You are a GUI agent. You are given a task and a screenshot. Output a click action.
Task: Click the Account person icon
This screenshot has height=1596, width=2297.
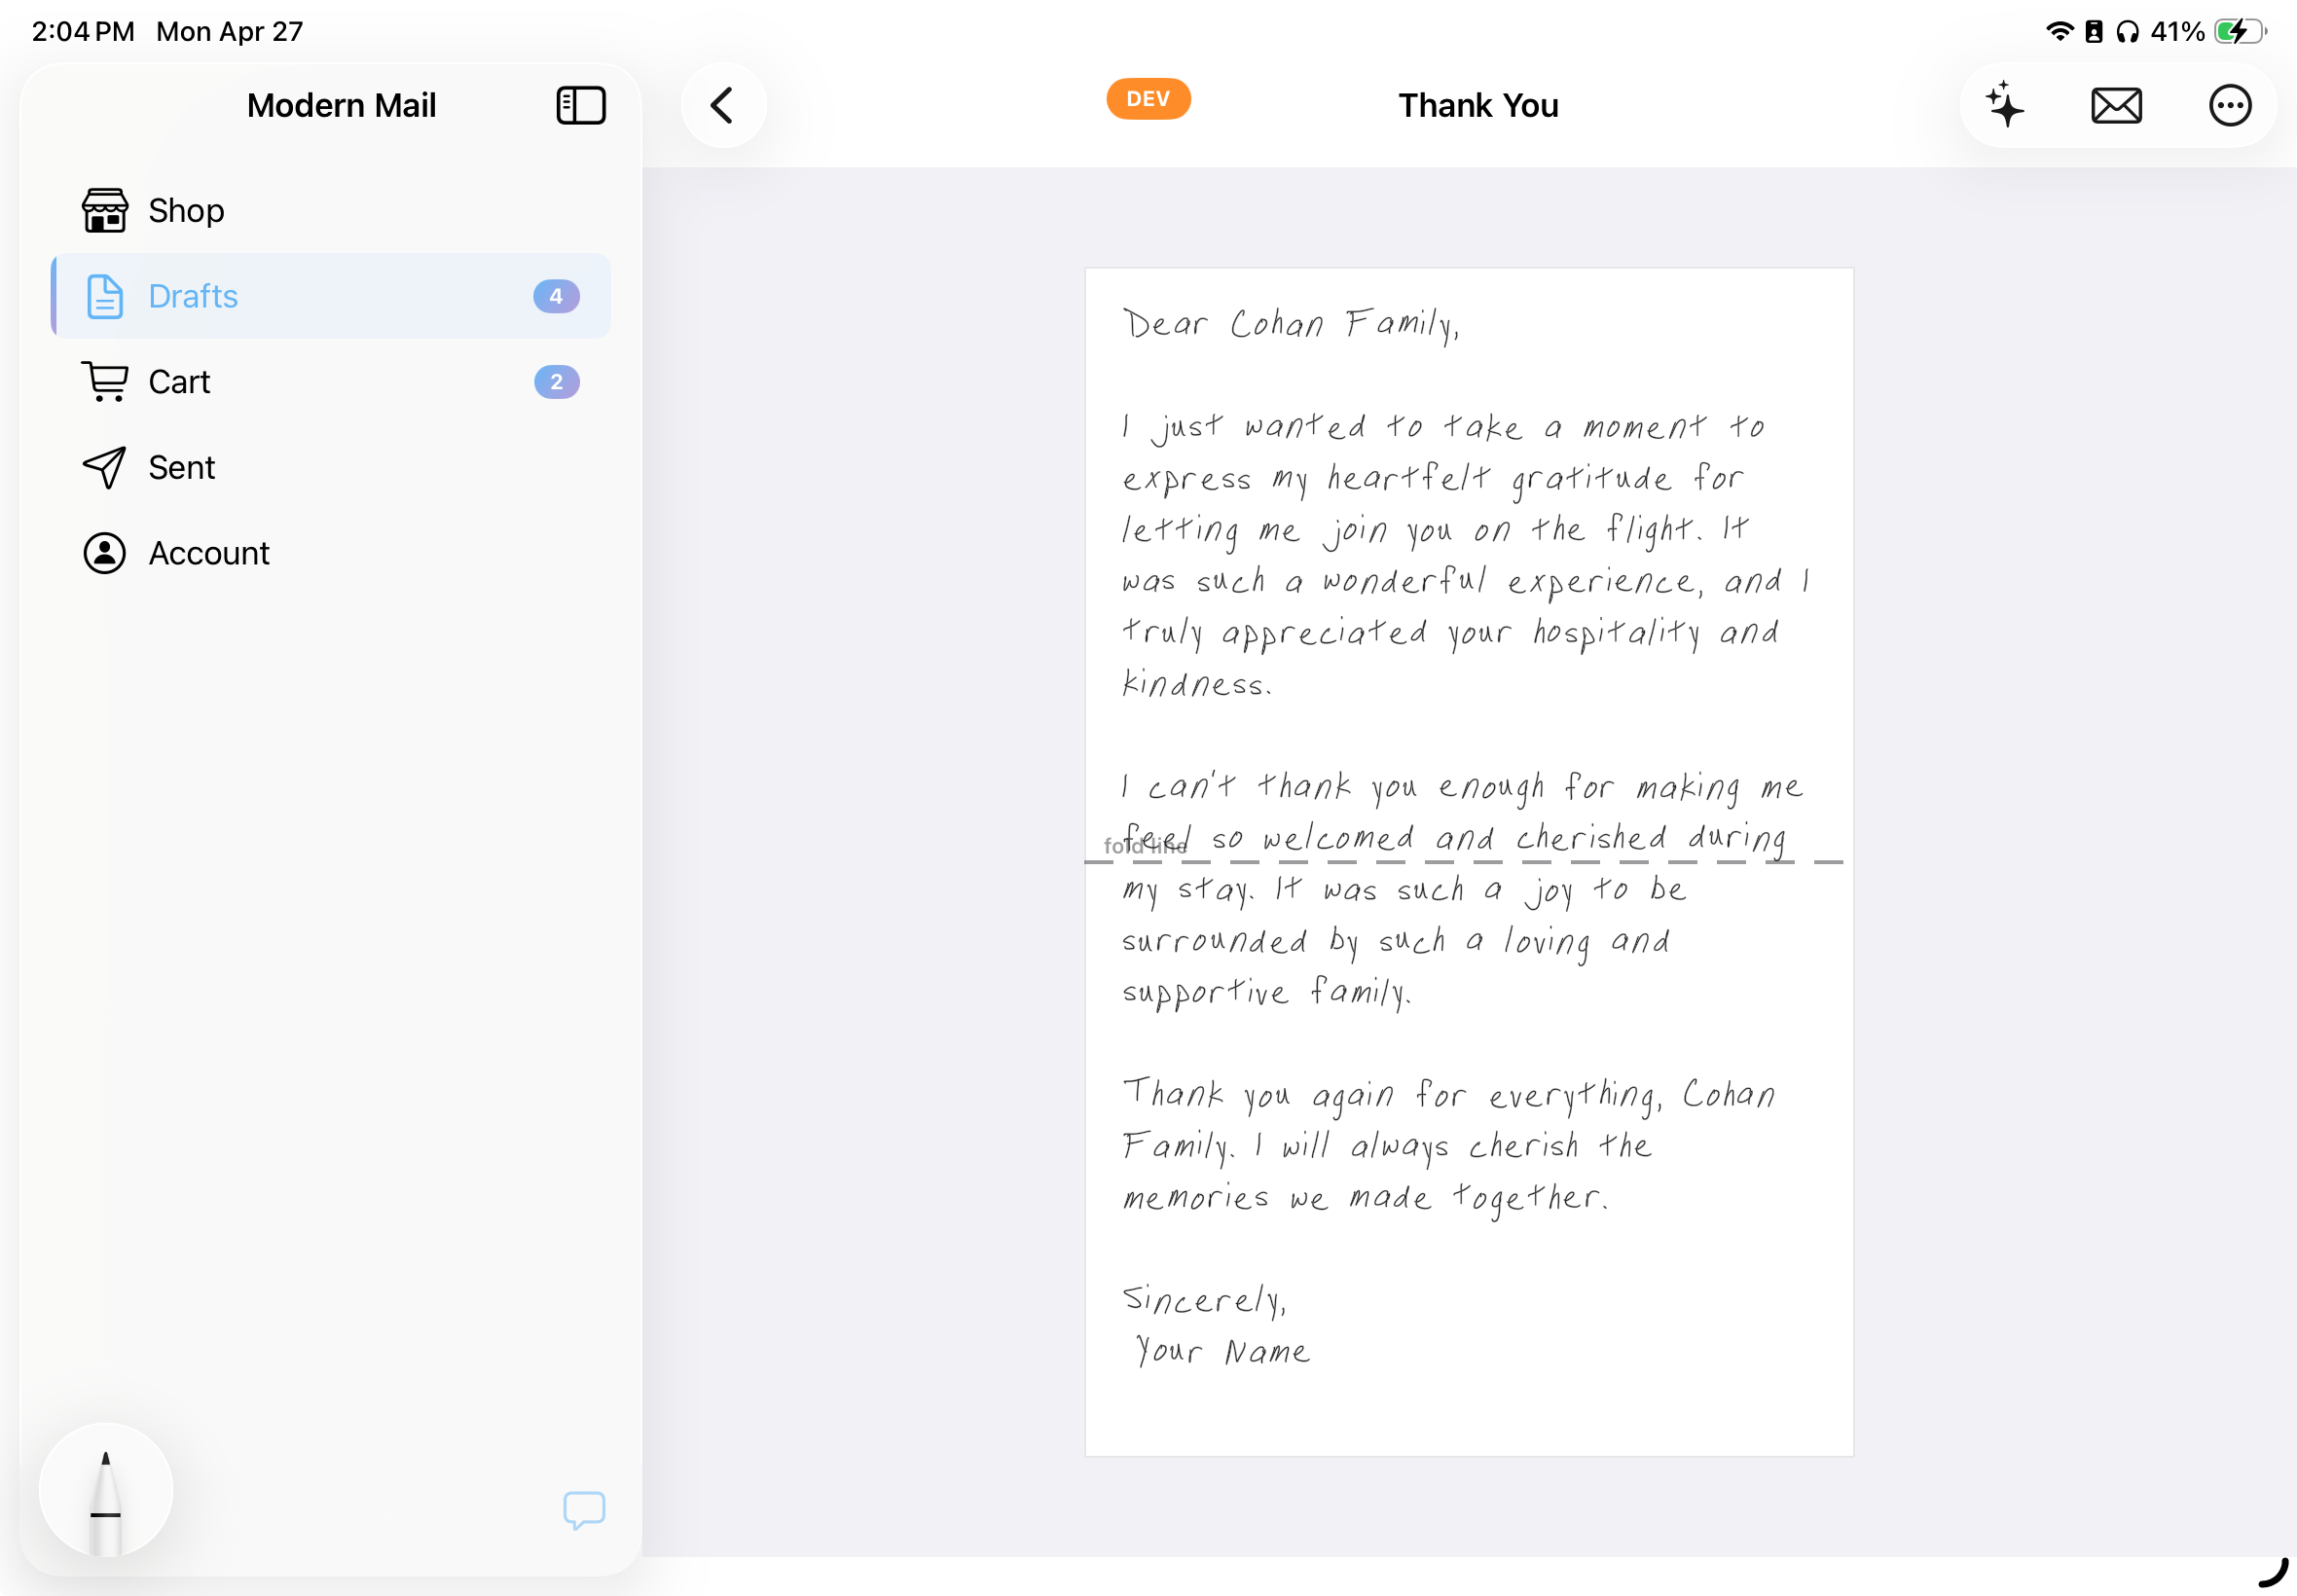[105, 553]
